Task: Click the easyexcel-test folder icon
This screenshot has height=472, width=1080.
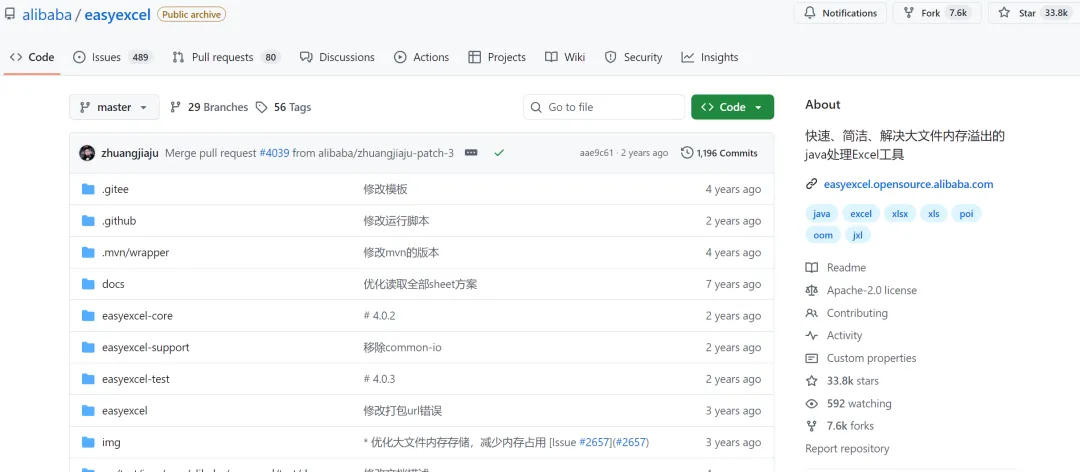Action: [x=87, y=379]
